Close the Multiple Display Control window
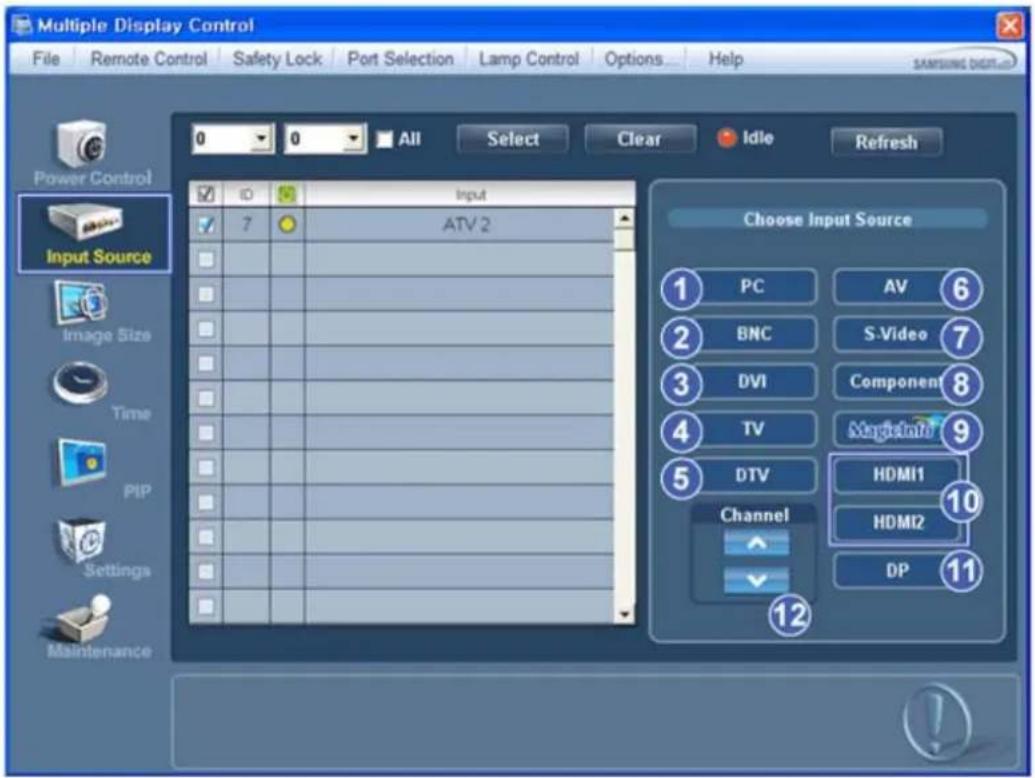This screenshot has height=778, width=1035. click(x=1010, y=26)
